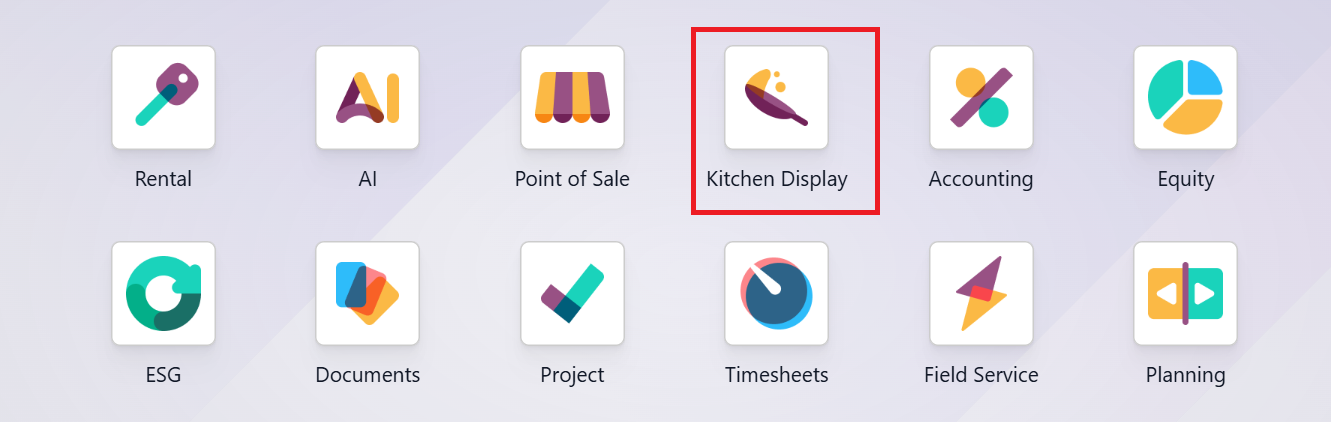This screenshot has width=1331, height=422.
Task: Click the Rental text label
Action: coord(163,179)
